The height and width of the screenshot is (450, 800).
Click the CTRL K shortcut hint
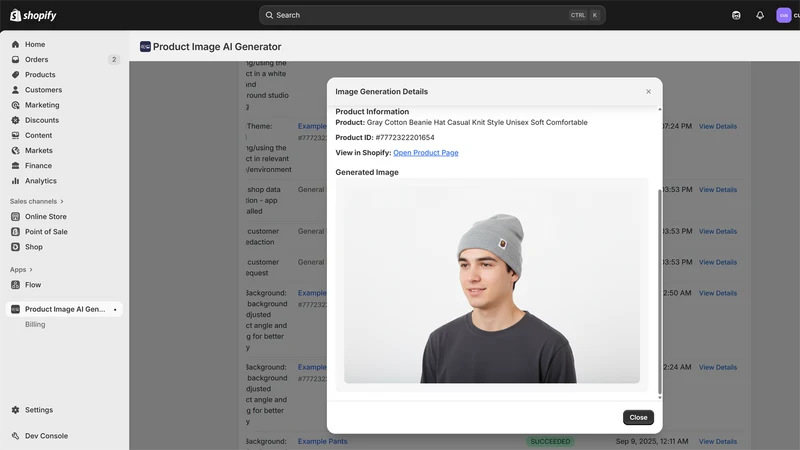(584, 15)
